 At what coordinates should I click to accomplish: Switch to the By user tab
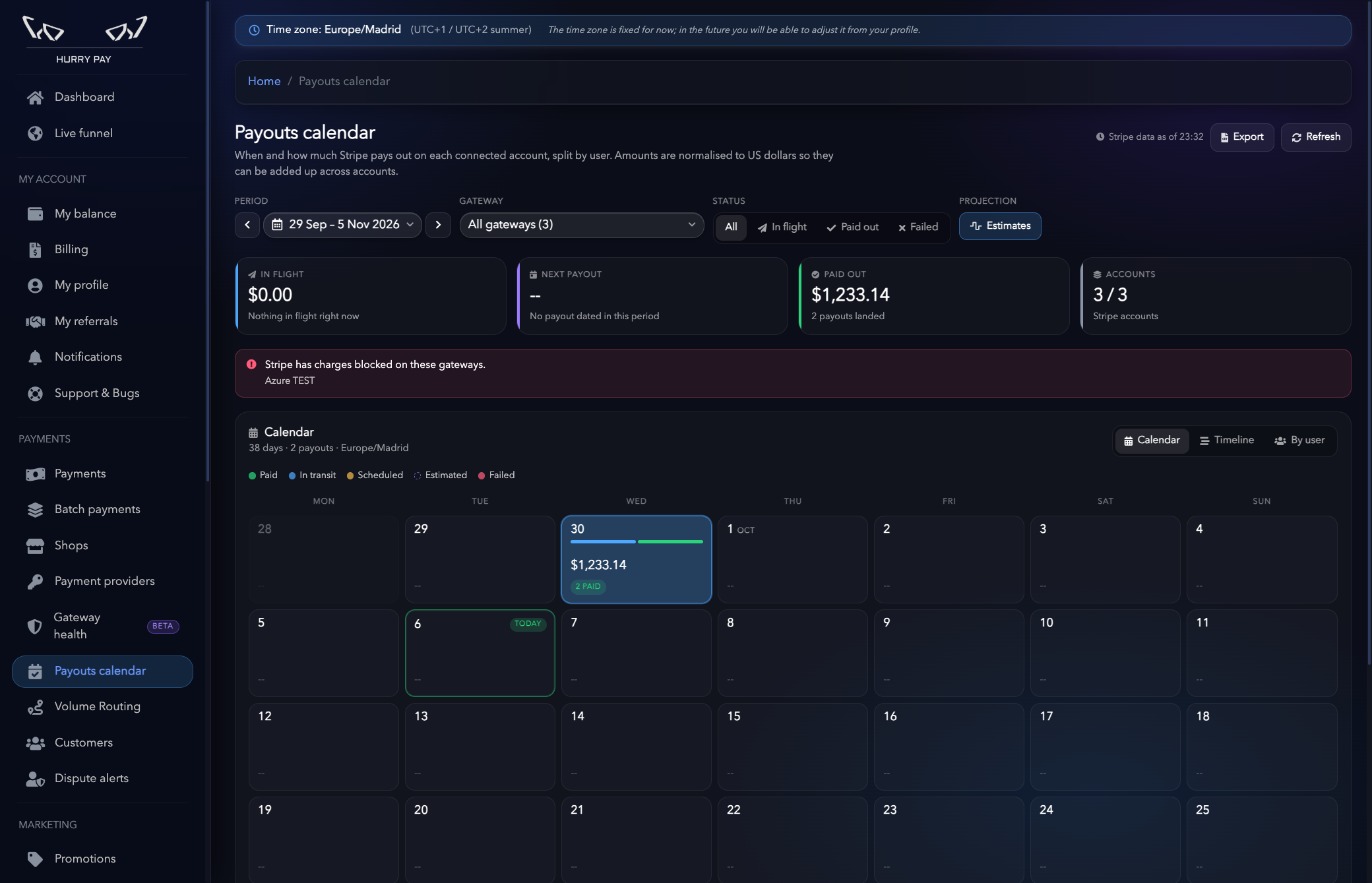click(x=1299, y=441)
